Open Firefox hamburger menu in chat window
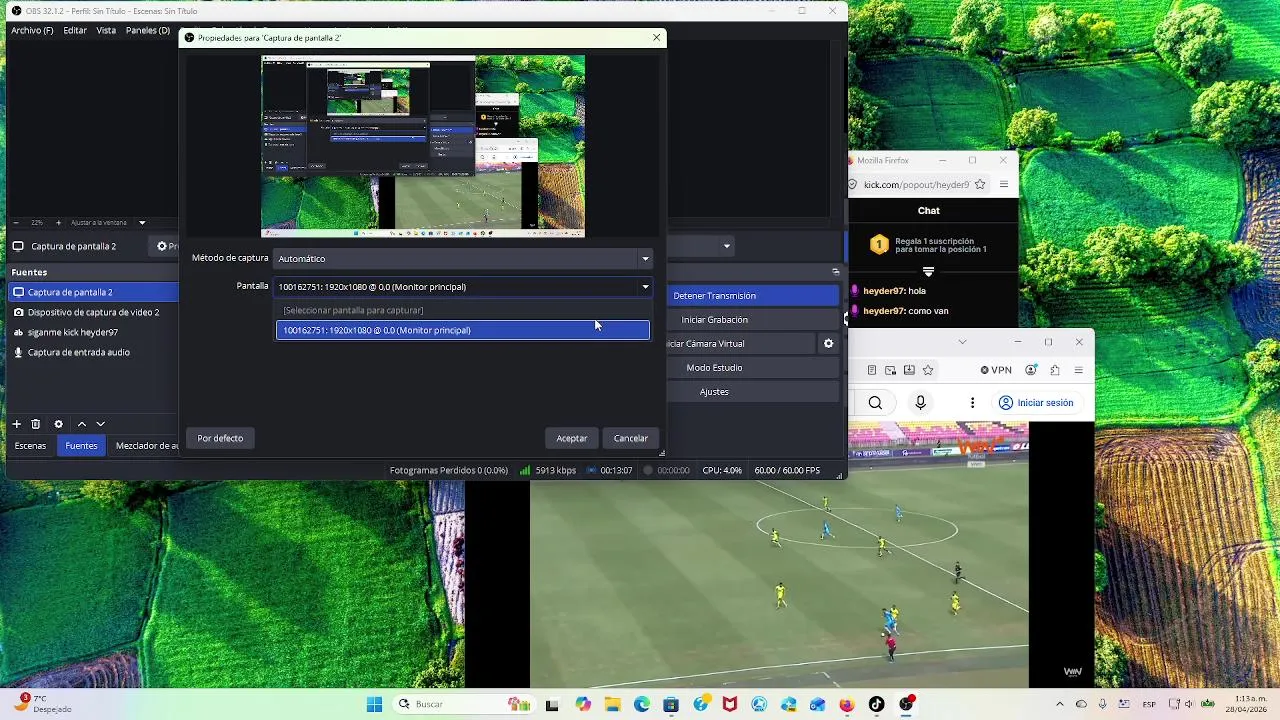 click(1004, 184)
